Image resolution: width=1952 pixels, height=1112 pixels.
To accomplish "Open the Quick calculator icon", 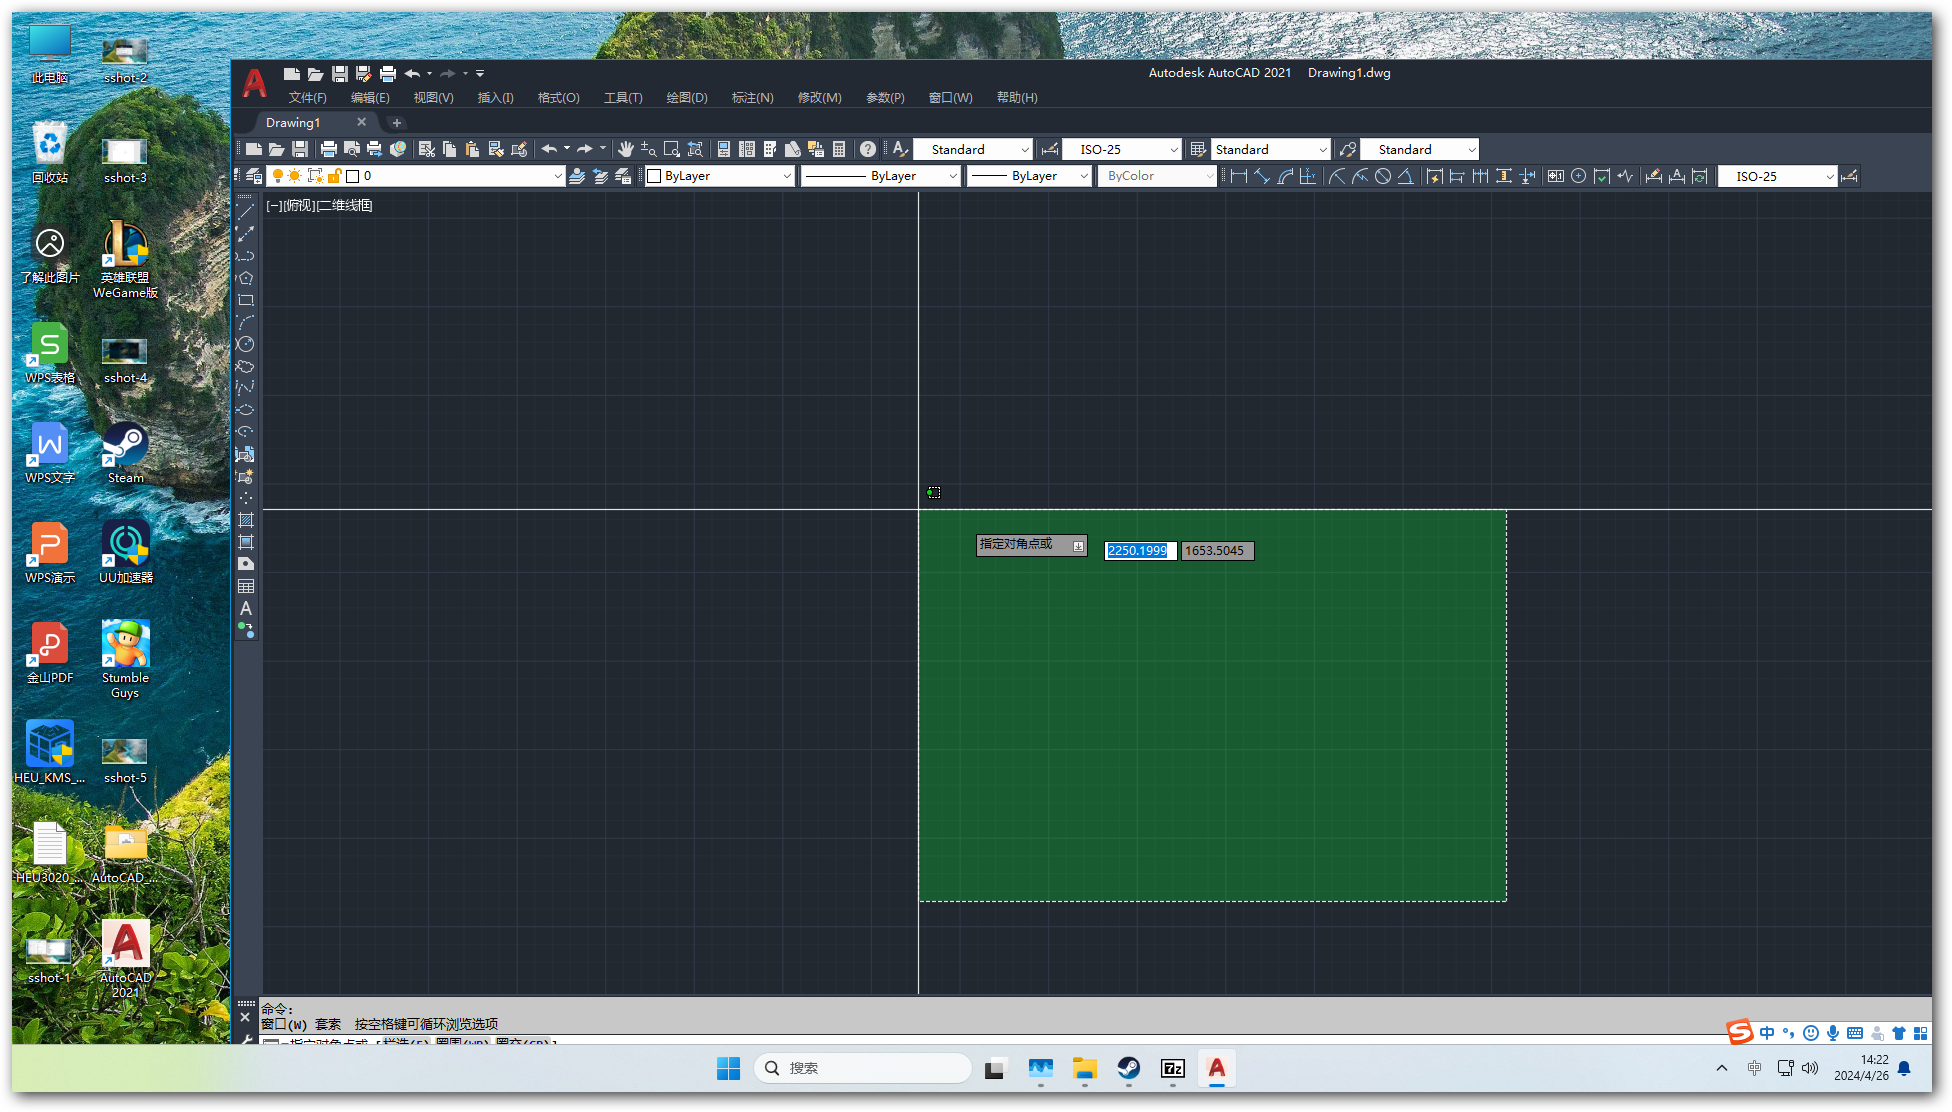I will 839,149.
